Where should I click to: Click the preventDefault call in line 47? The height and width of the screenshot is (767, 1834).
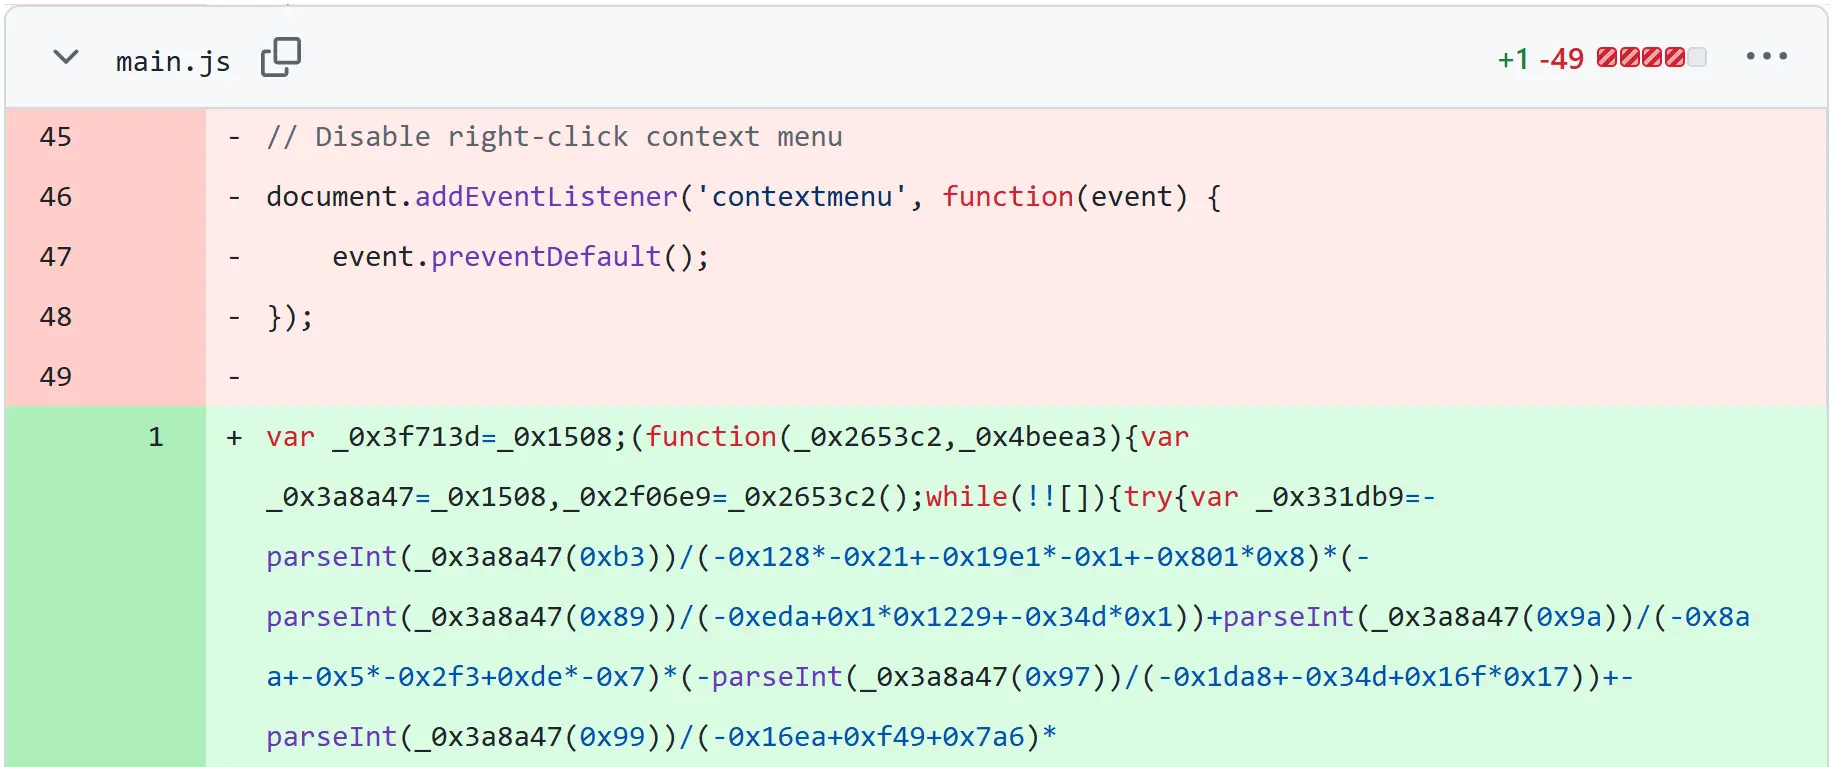click(546, 257)
